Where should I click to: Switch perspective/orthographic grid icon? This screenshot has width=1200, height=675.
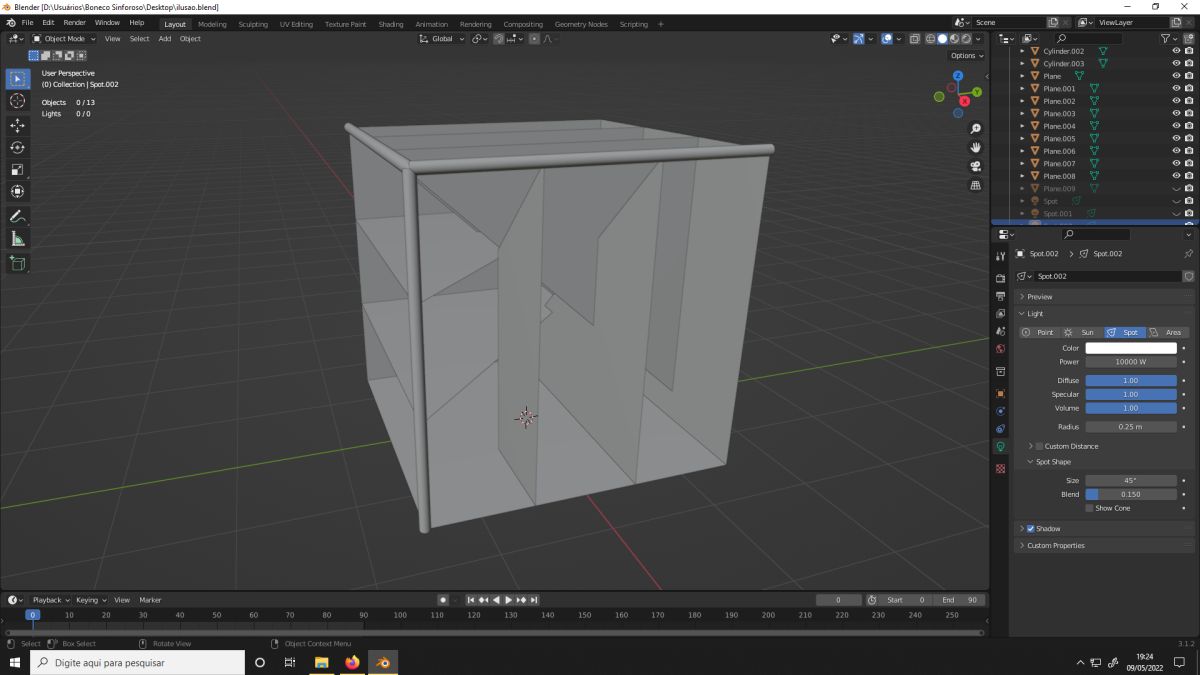[x=976, y=185]
